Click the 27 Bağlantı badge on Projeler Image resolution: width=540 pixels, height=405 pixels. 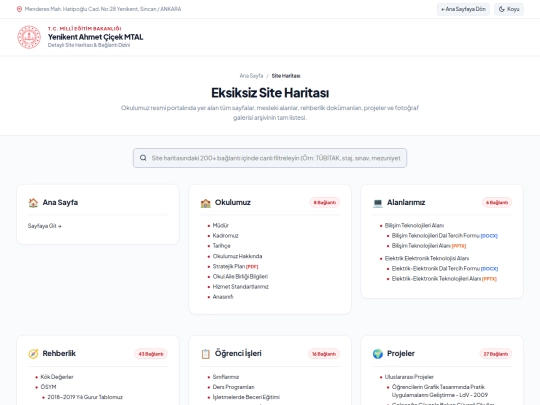click(496, 354)
